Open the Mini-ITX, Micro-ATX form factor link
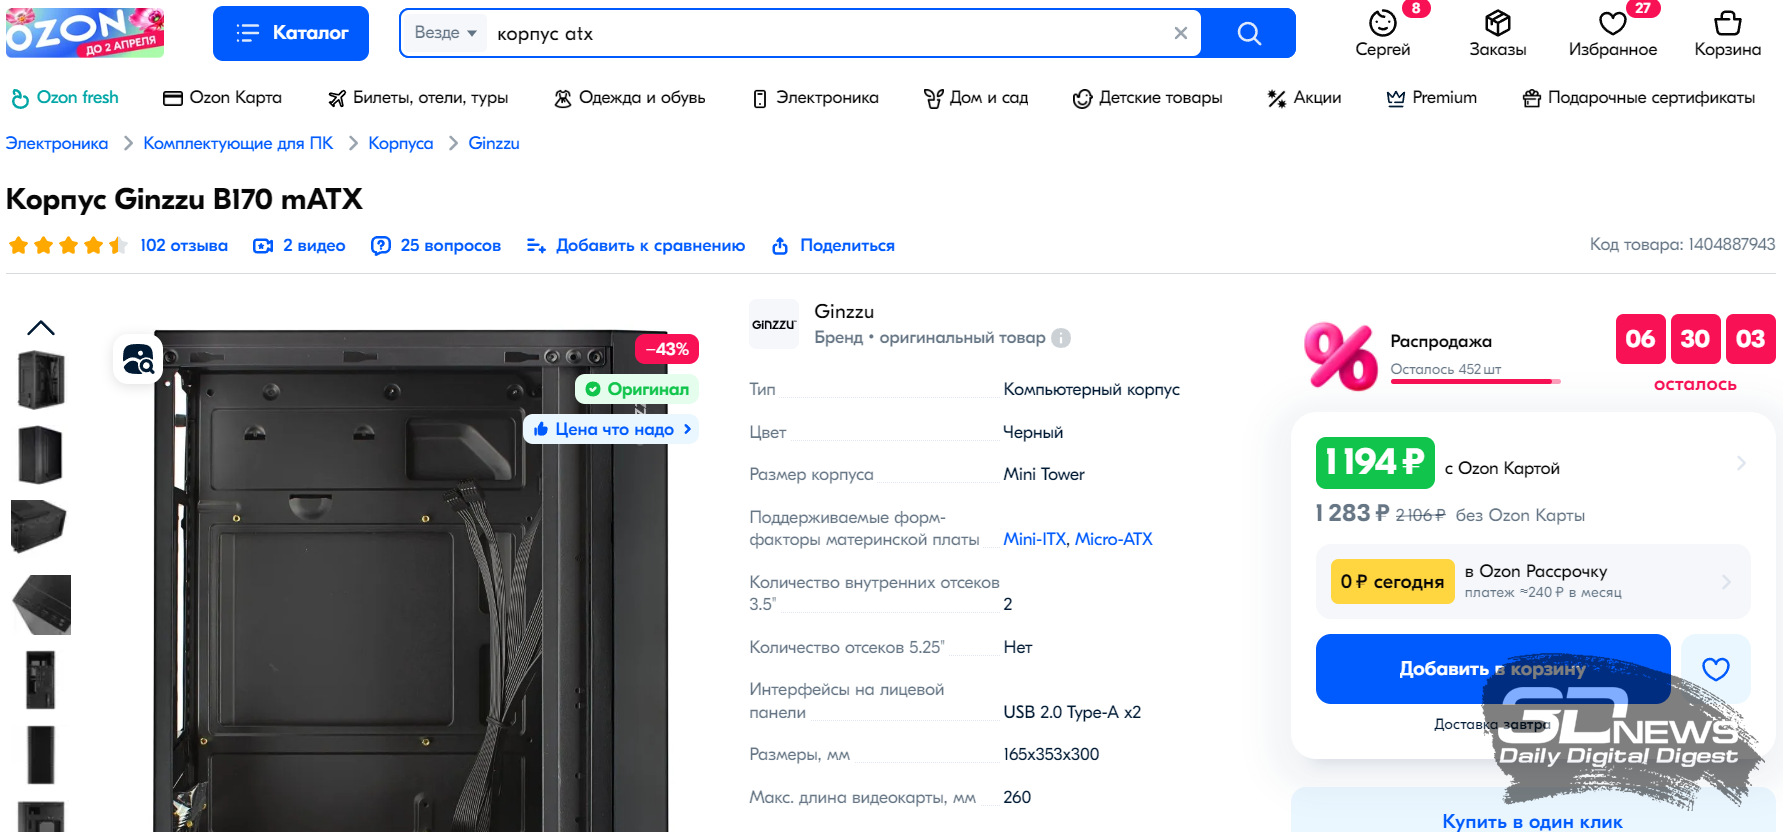Viewport: 1783px width, 832px height. [x=1078, y=539]
